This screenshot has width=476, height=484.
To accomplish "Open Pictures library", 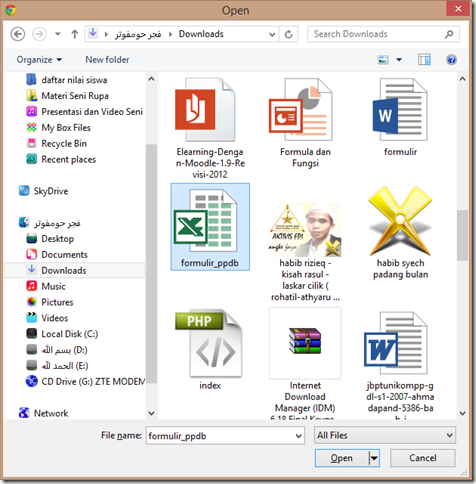I will tap(50, 302).
